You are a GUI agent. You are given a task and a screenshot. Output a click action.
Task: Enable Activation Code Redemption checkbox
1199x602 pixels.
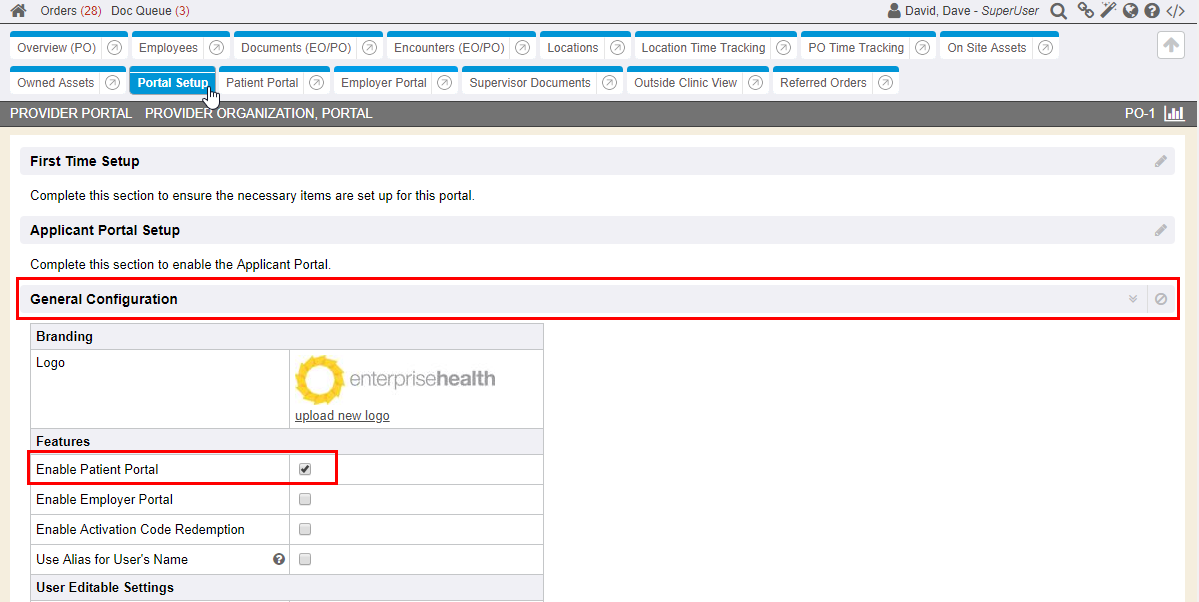point(305,529)
